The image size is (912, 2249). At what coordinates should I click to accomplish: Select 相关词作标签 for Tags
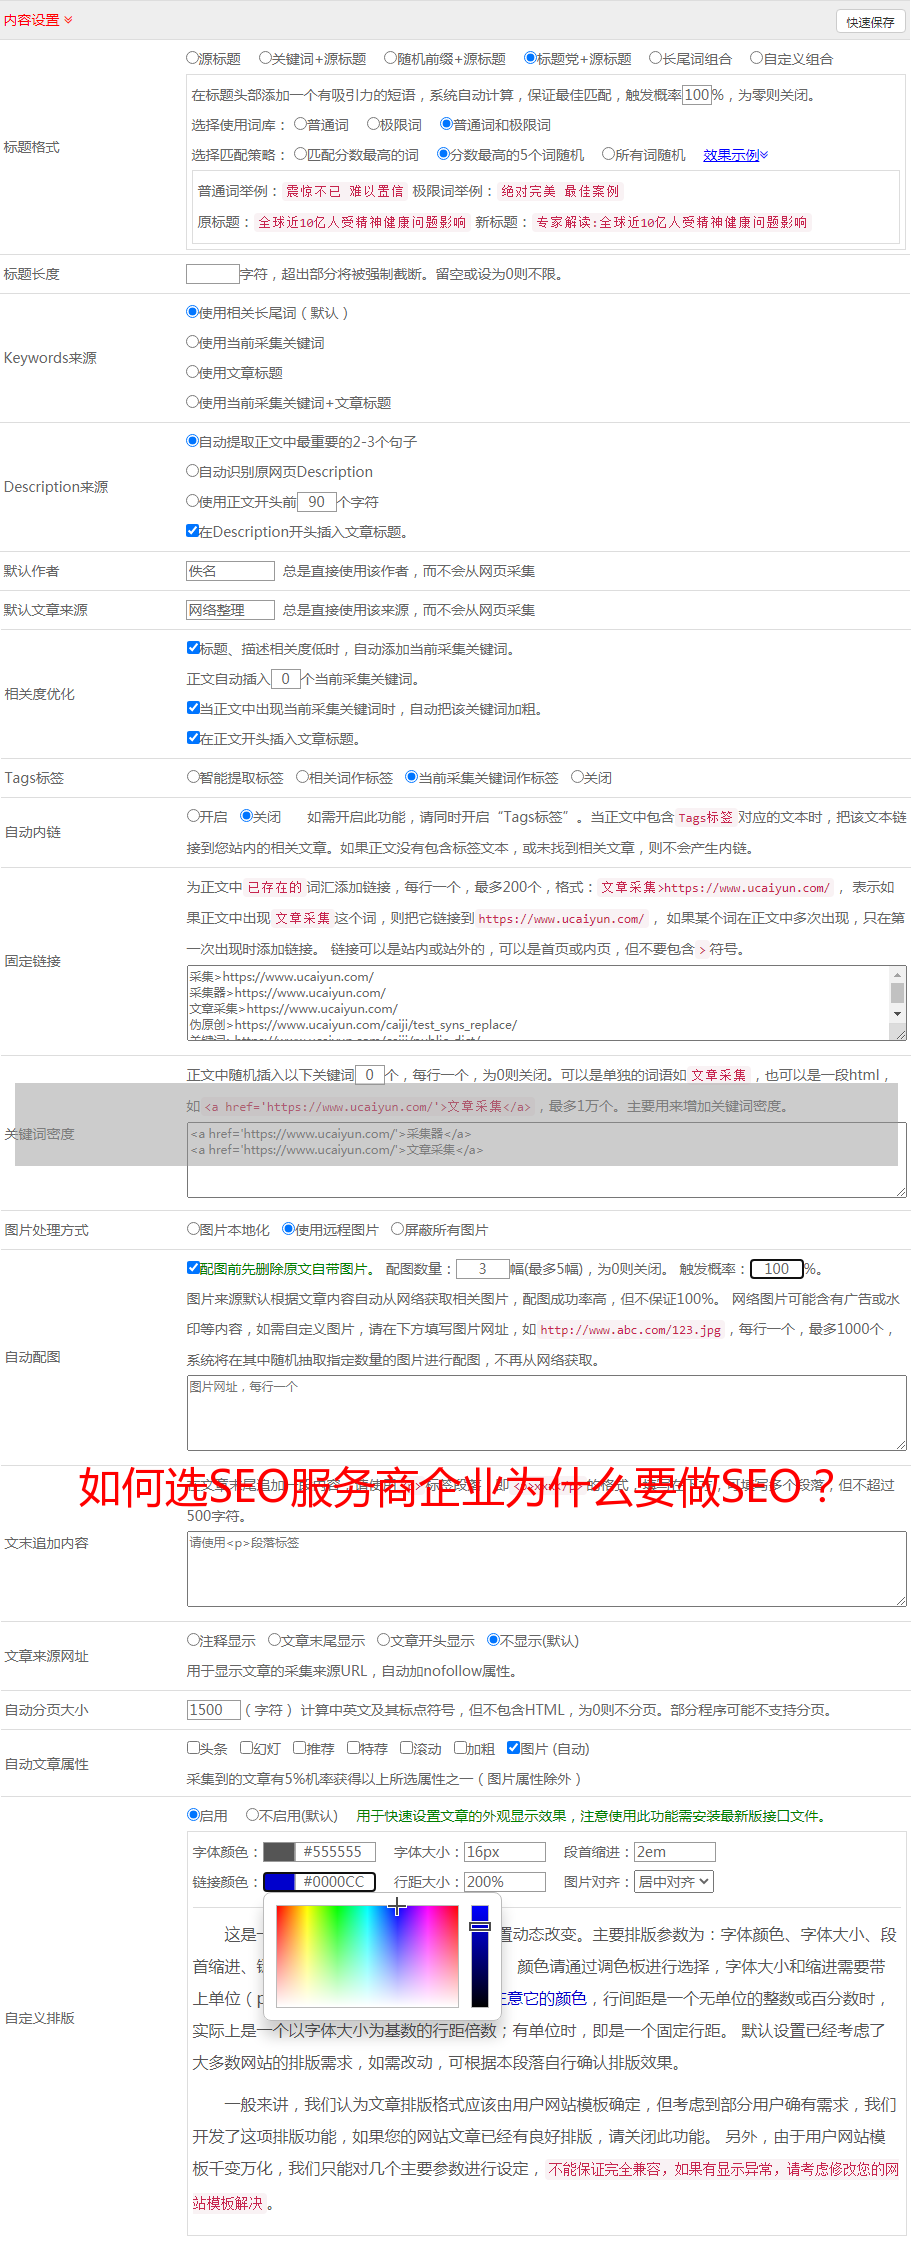tap(303, 777)
